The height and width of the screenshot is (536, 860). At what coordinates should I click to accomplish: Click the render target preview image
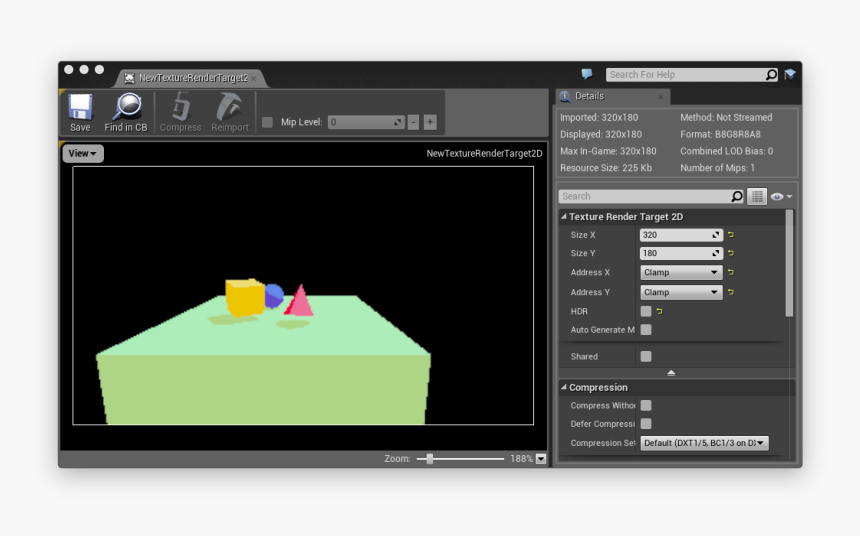[x=303, y=295]
